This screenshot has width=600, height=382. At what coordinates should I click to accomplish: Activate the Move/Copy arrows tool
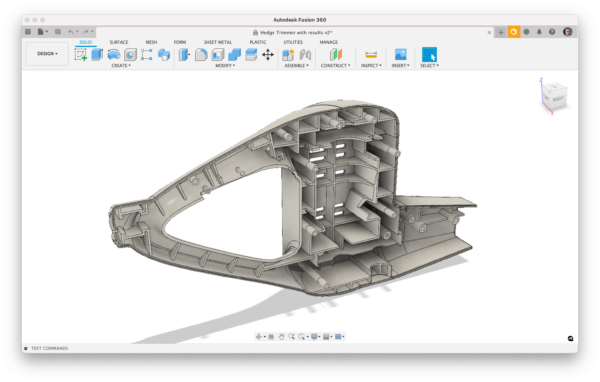(x=268, y=55)
